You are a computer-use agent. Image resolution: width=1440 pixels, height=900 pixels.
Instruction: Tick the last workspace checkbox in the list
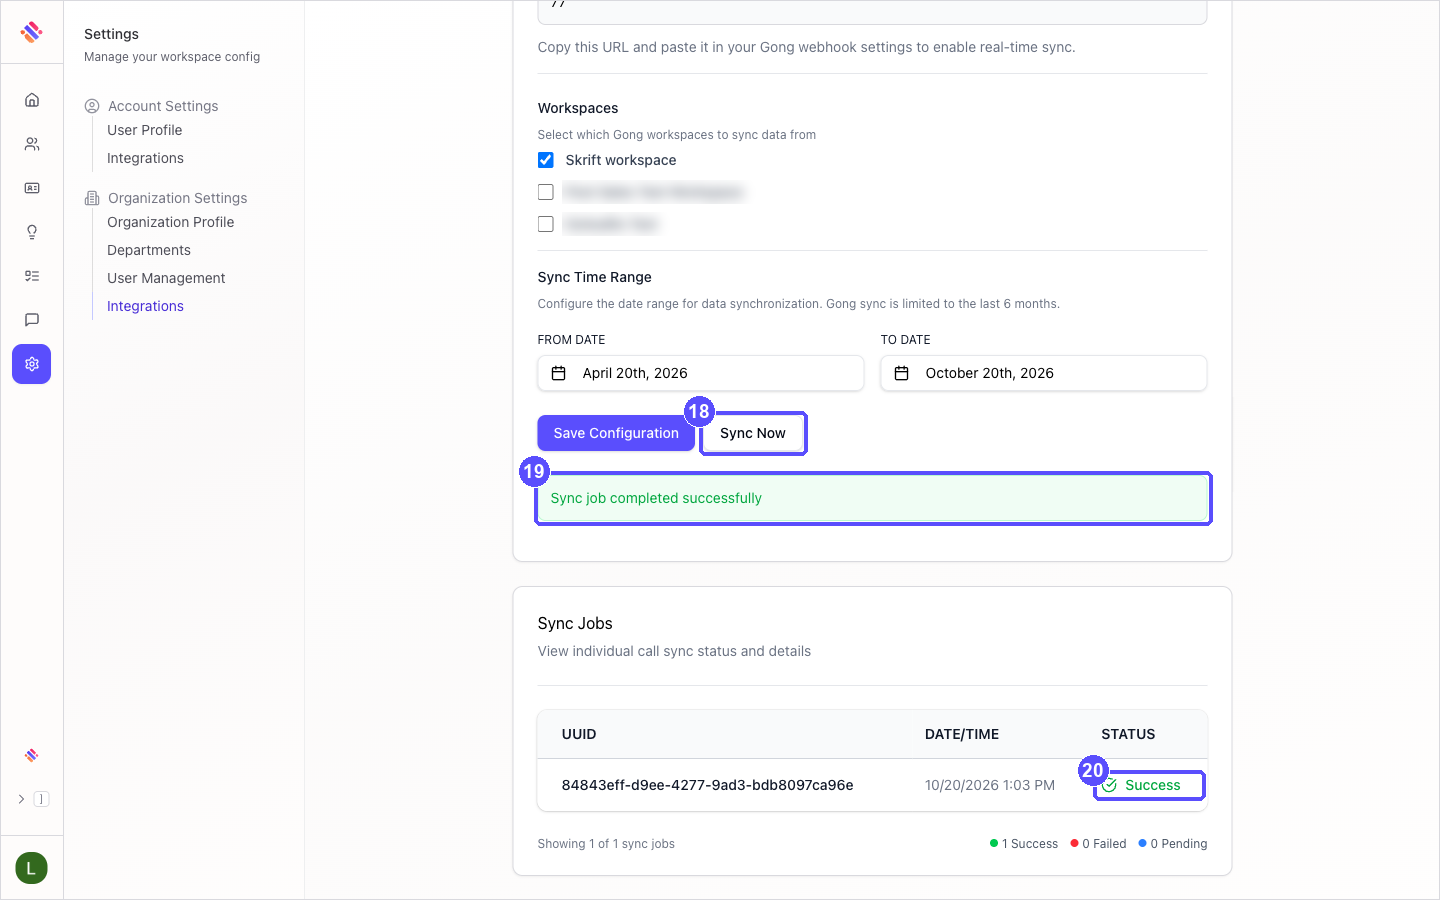click(x=546, y=224)
